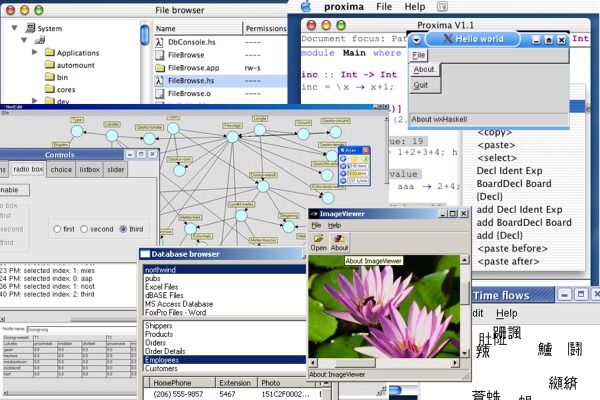Viewport: 600px width, 400px height.
Task: Select the third radio button
Action: [123, 229]
